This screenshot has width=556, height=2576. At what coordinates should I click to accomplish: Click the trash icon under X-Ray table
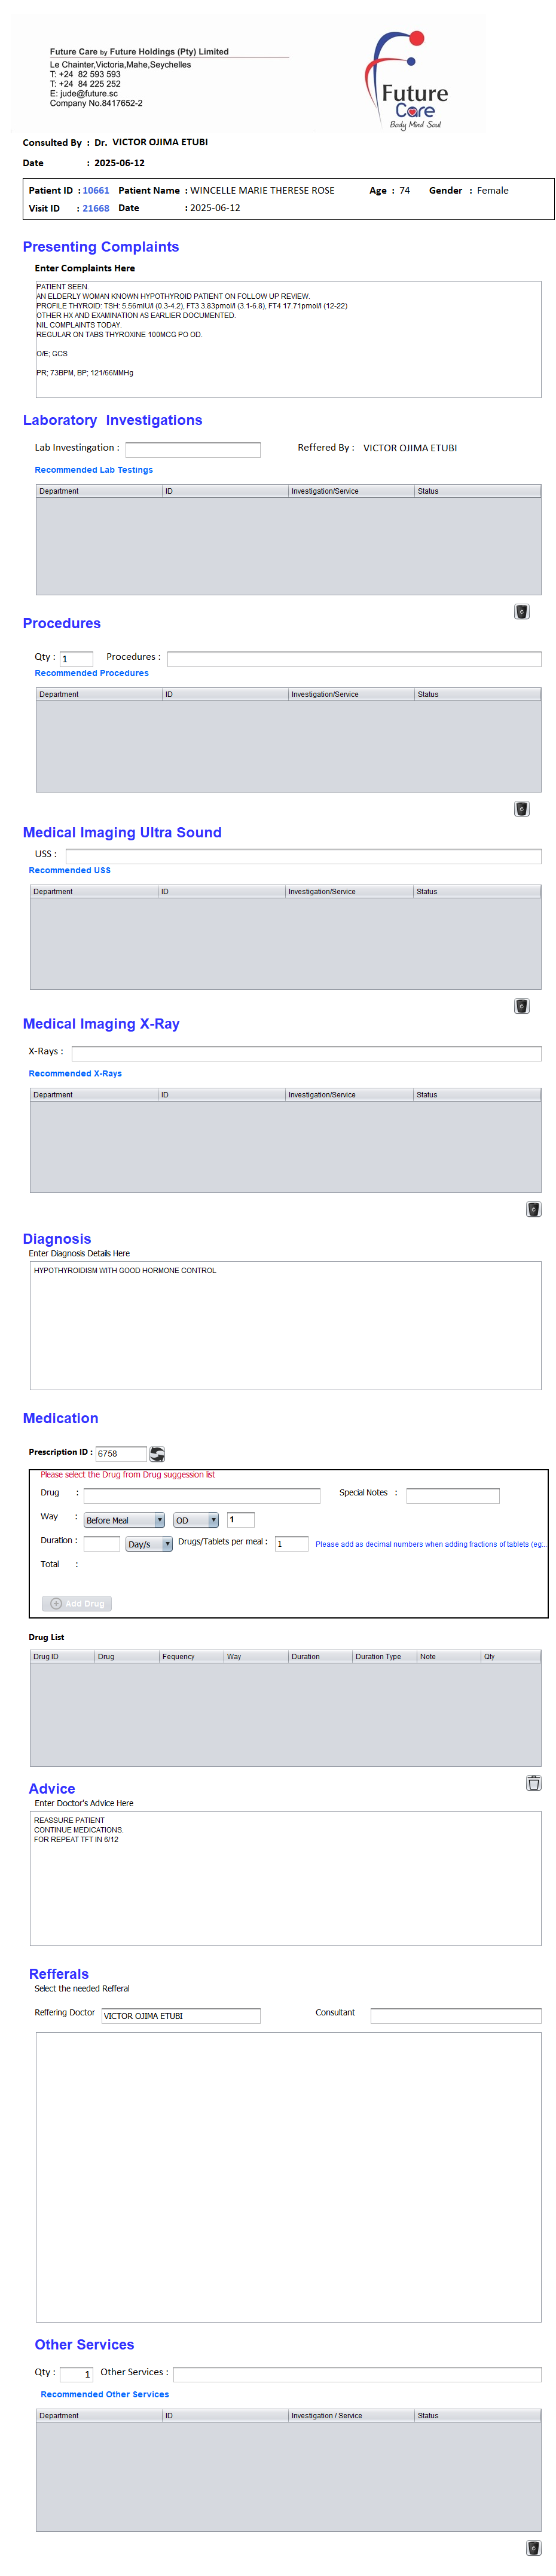point(533,1208)
